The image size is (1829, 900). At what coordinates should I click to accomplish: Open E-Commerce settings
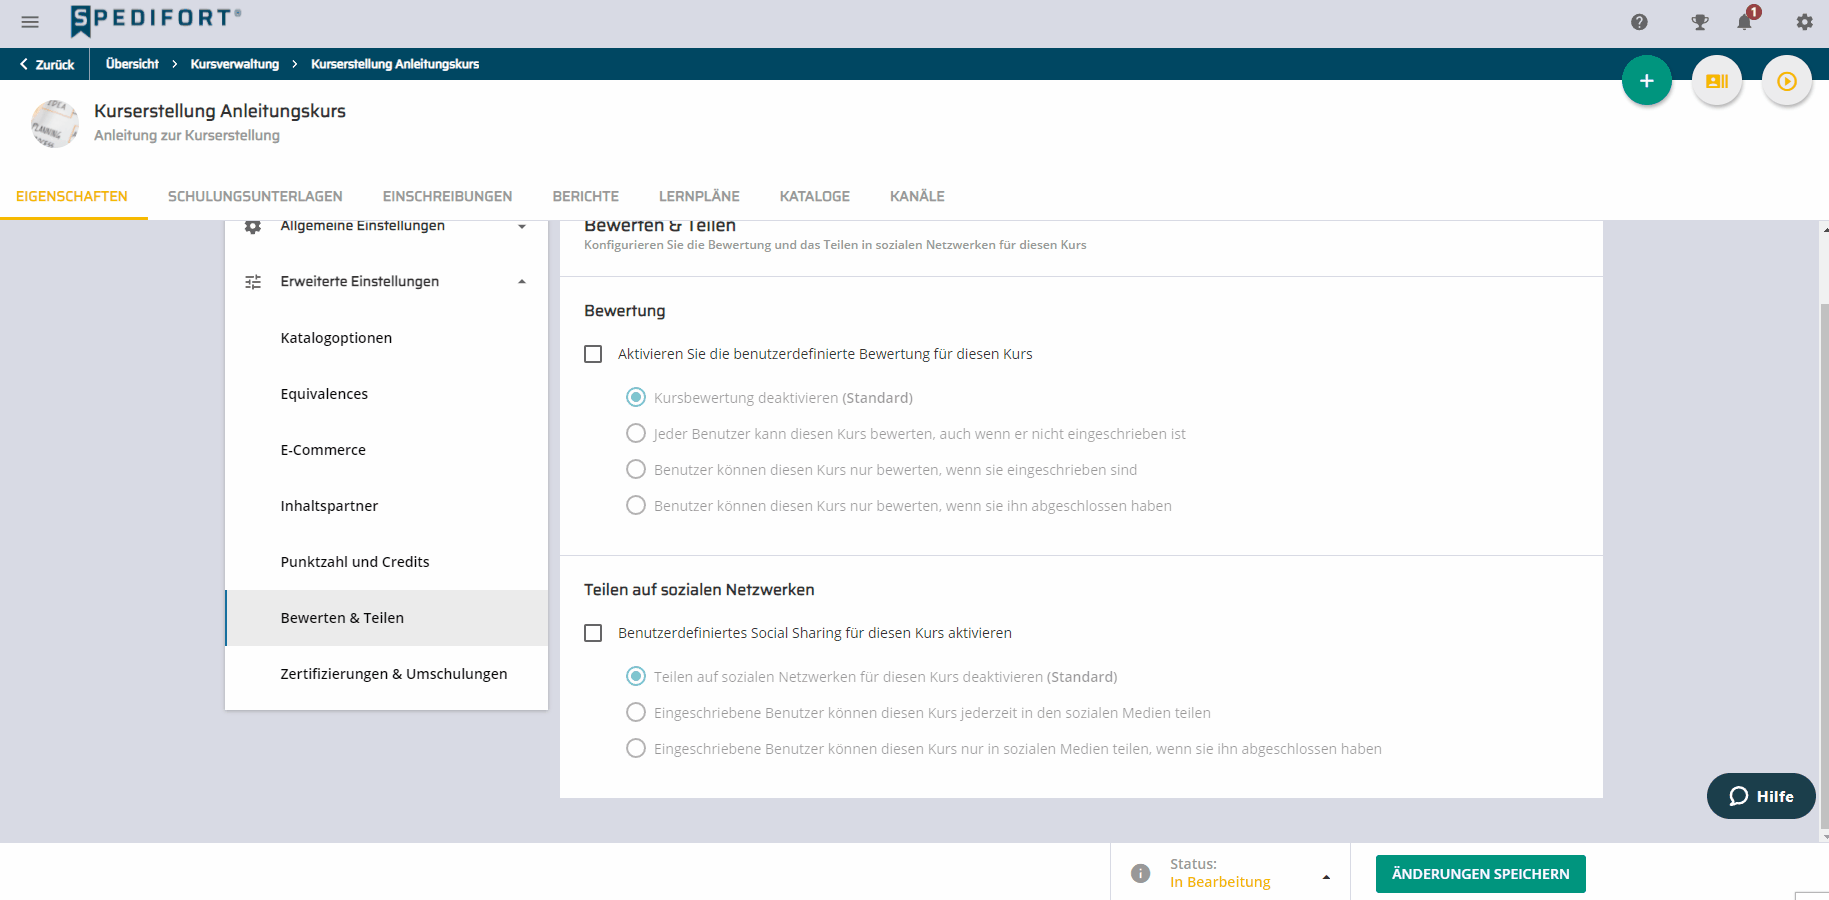[386, 450]
